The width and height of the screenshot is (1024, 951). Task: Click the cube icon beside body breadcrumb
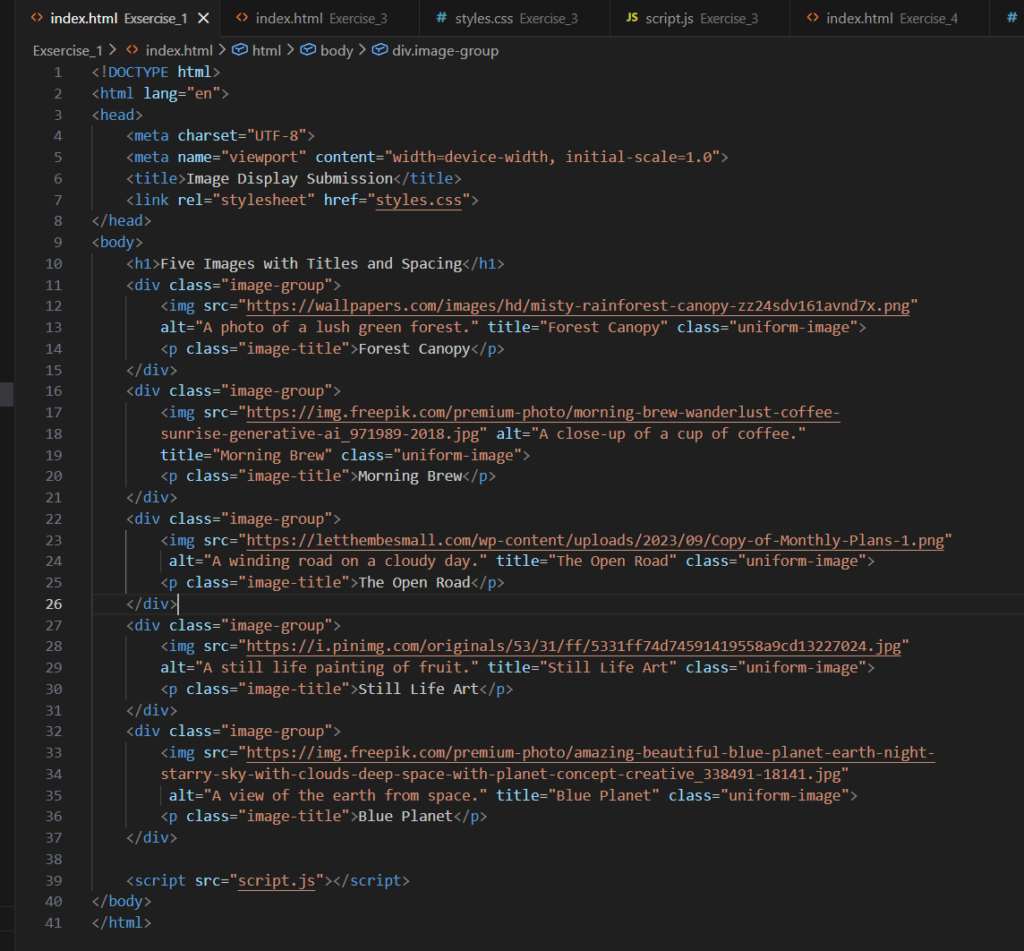coord(308,50)
